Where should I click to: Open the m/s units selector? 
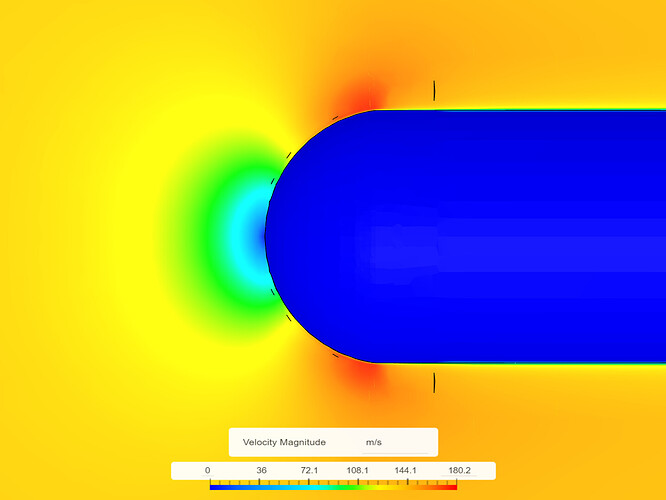395,442
